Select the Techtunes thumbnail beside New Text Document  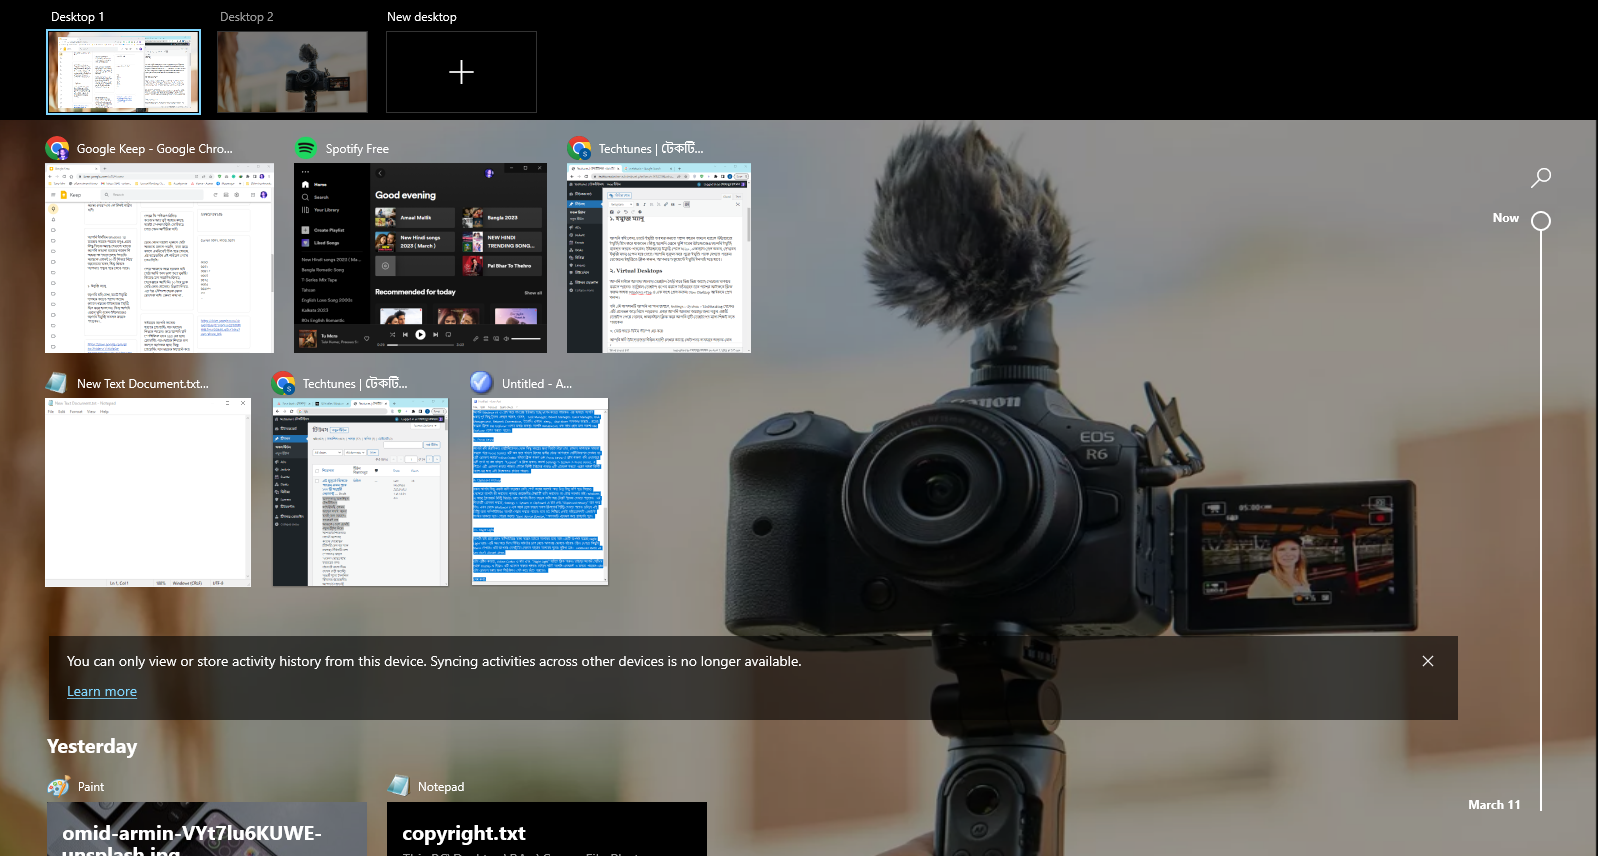tap(361, 492)
